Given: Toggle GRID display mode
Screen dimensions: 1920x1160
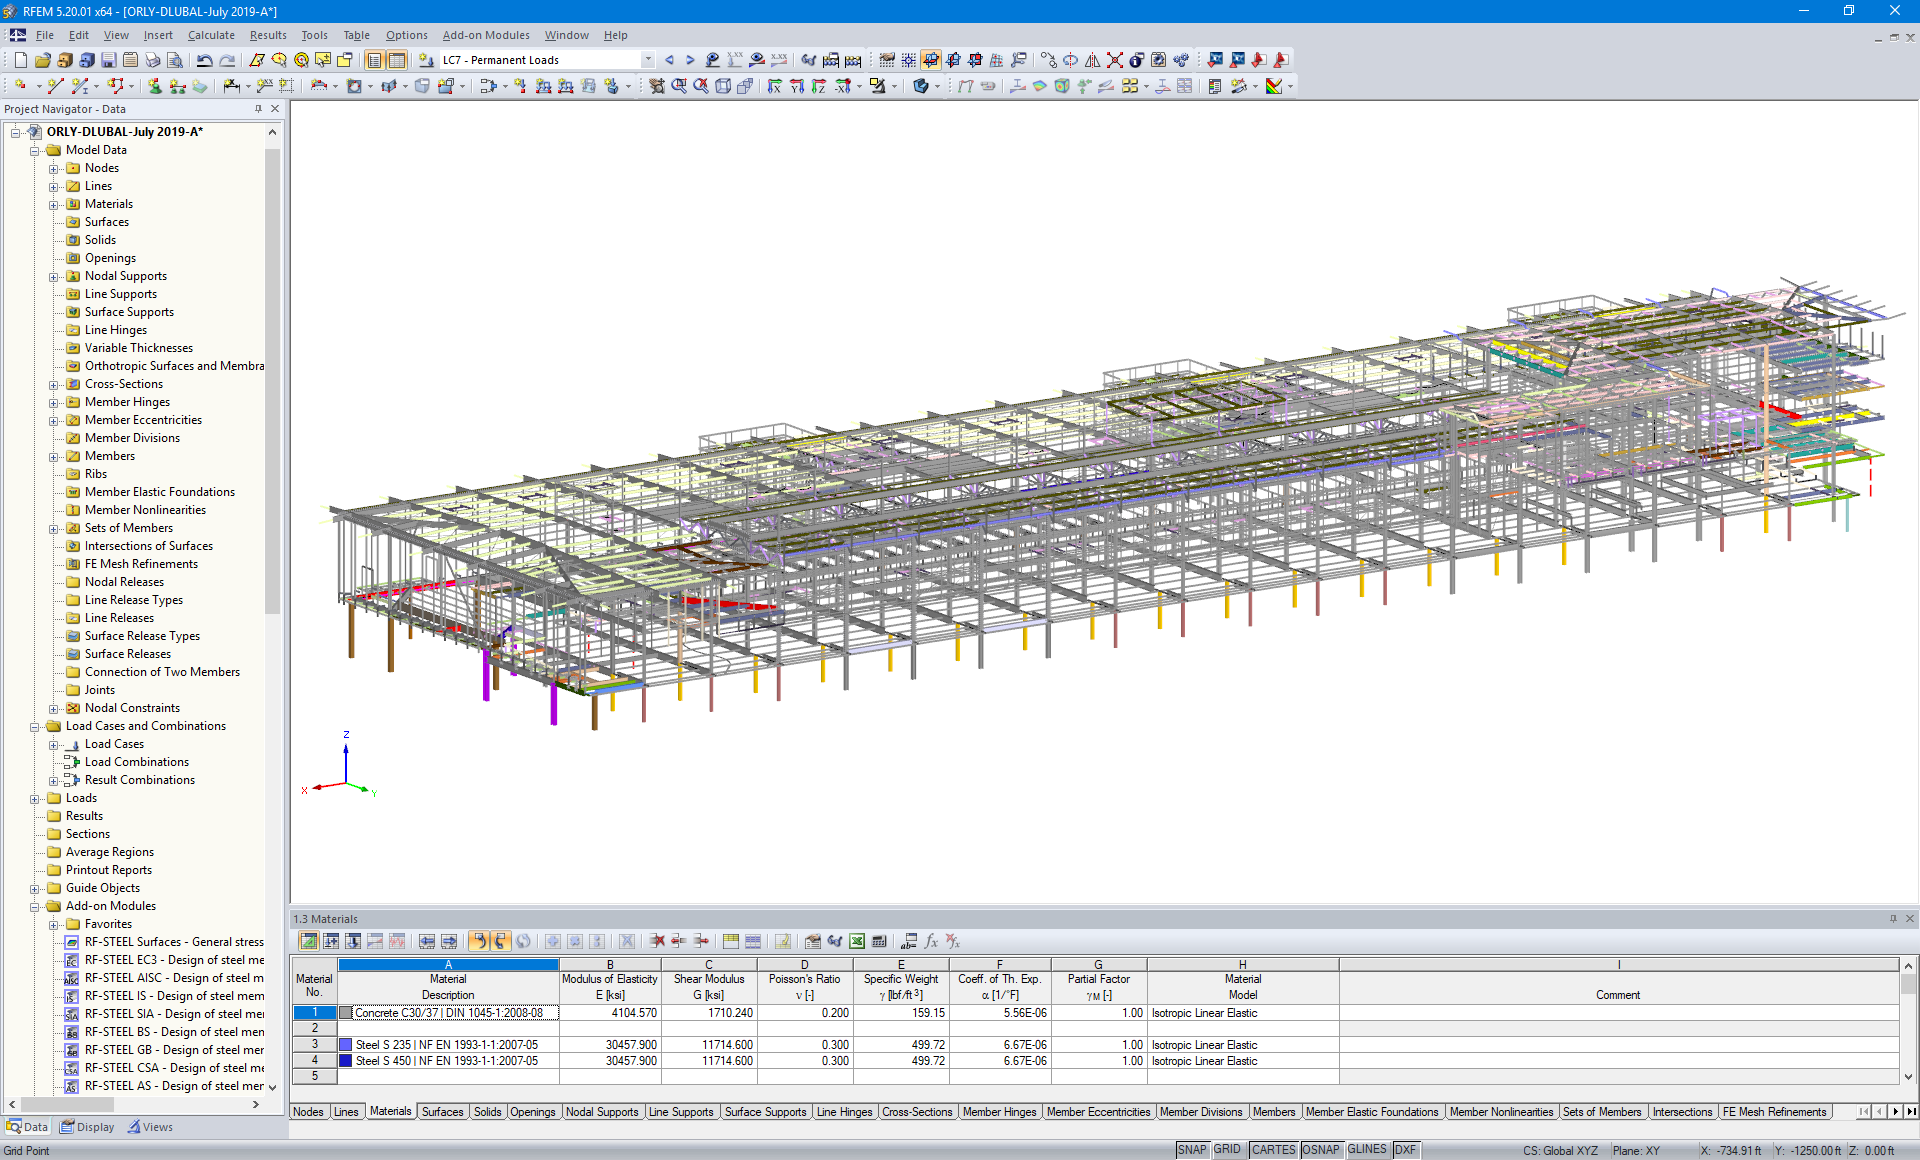Looking at the screenshot, I should click(x=1226, y=1149).
